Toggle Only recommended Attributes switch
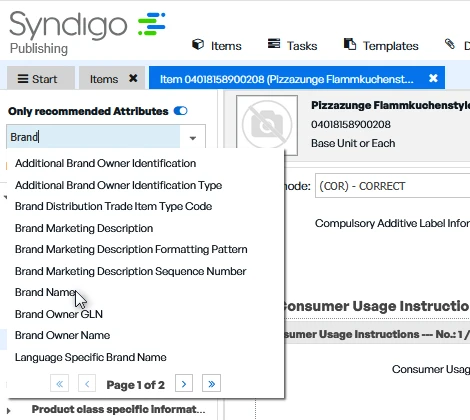The height and width of the screenshot is (420, 470). (181, 111)
